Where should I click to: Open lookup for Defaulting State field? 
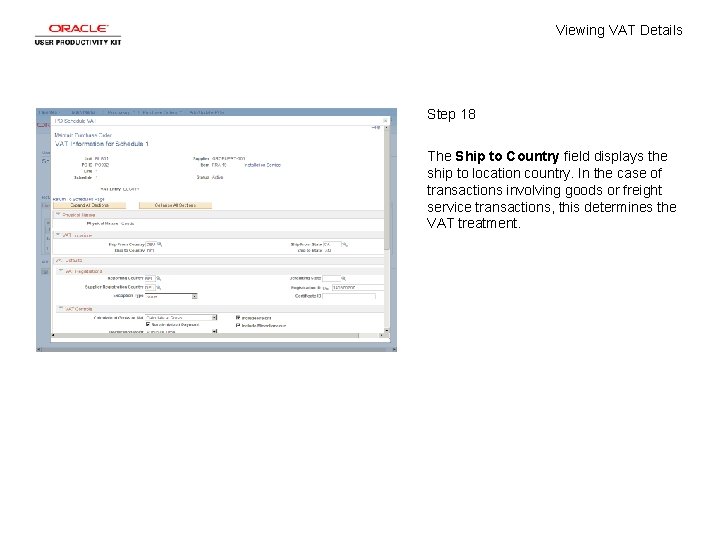(343, 278)
